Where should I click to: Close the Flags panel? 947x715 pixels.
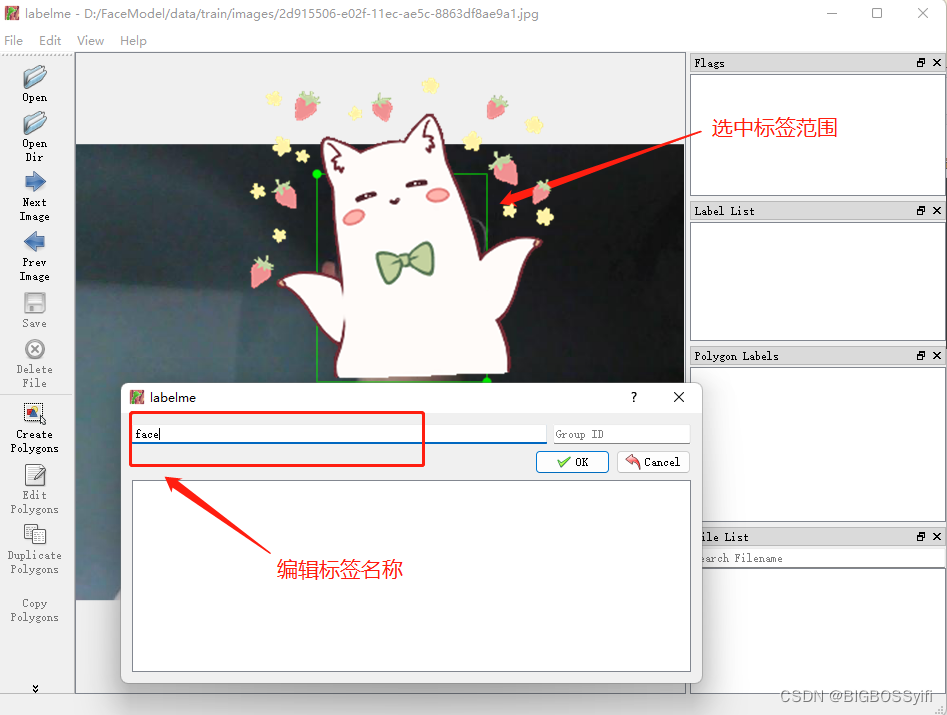[937, 63]
